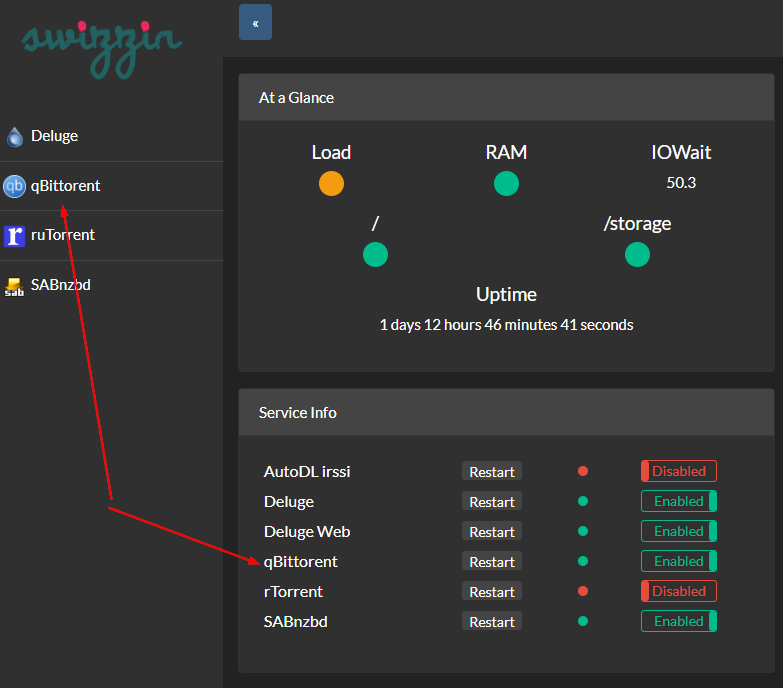This screenshot has width=783, height=688.
Task: Click the qBittorent service name in Service Info
Action: [301, 562]
